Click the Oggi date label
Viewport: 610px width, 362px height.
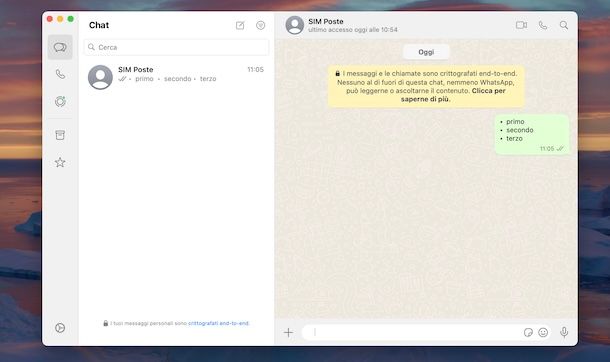426,52
